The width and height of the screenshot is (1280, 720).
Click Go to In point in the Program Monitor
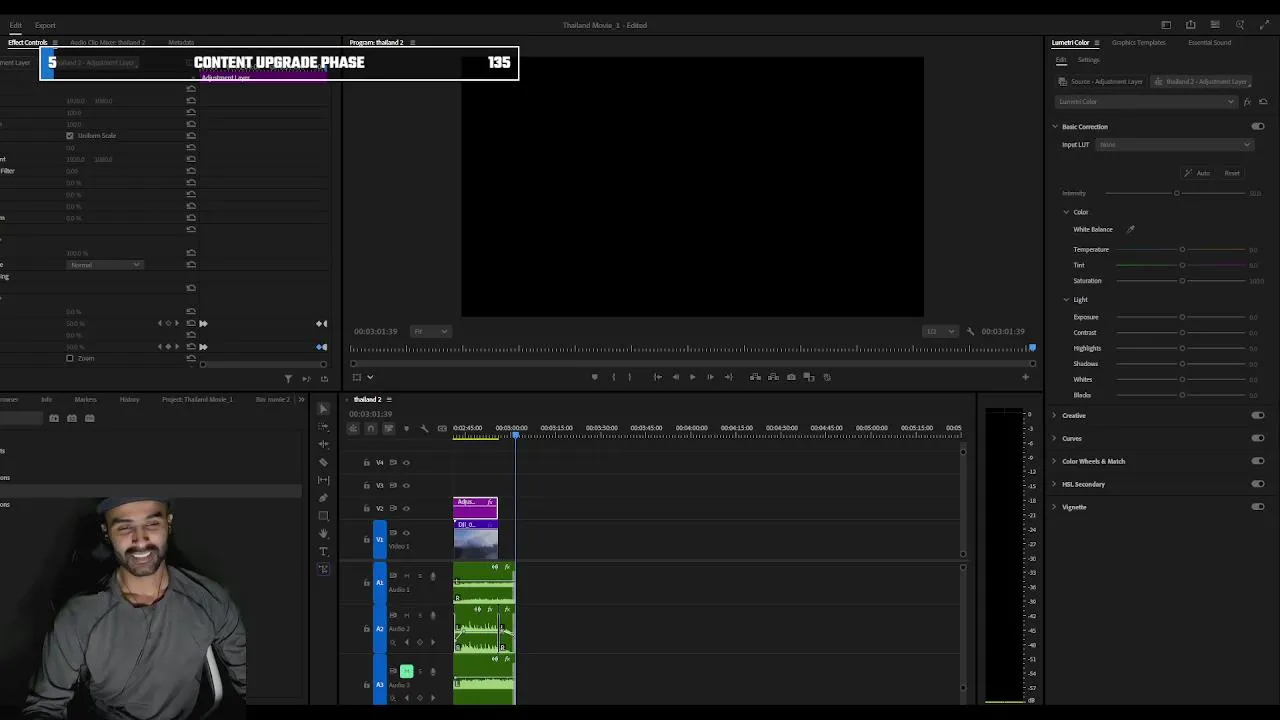coord(657,377)
